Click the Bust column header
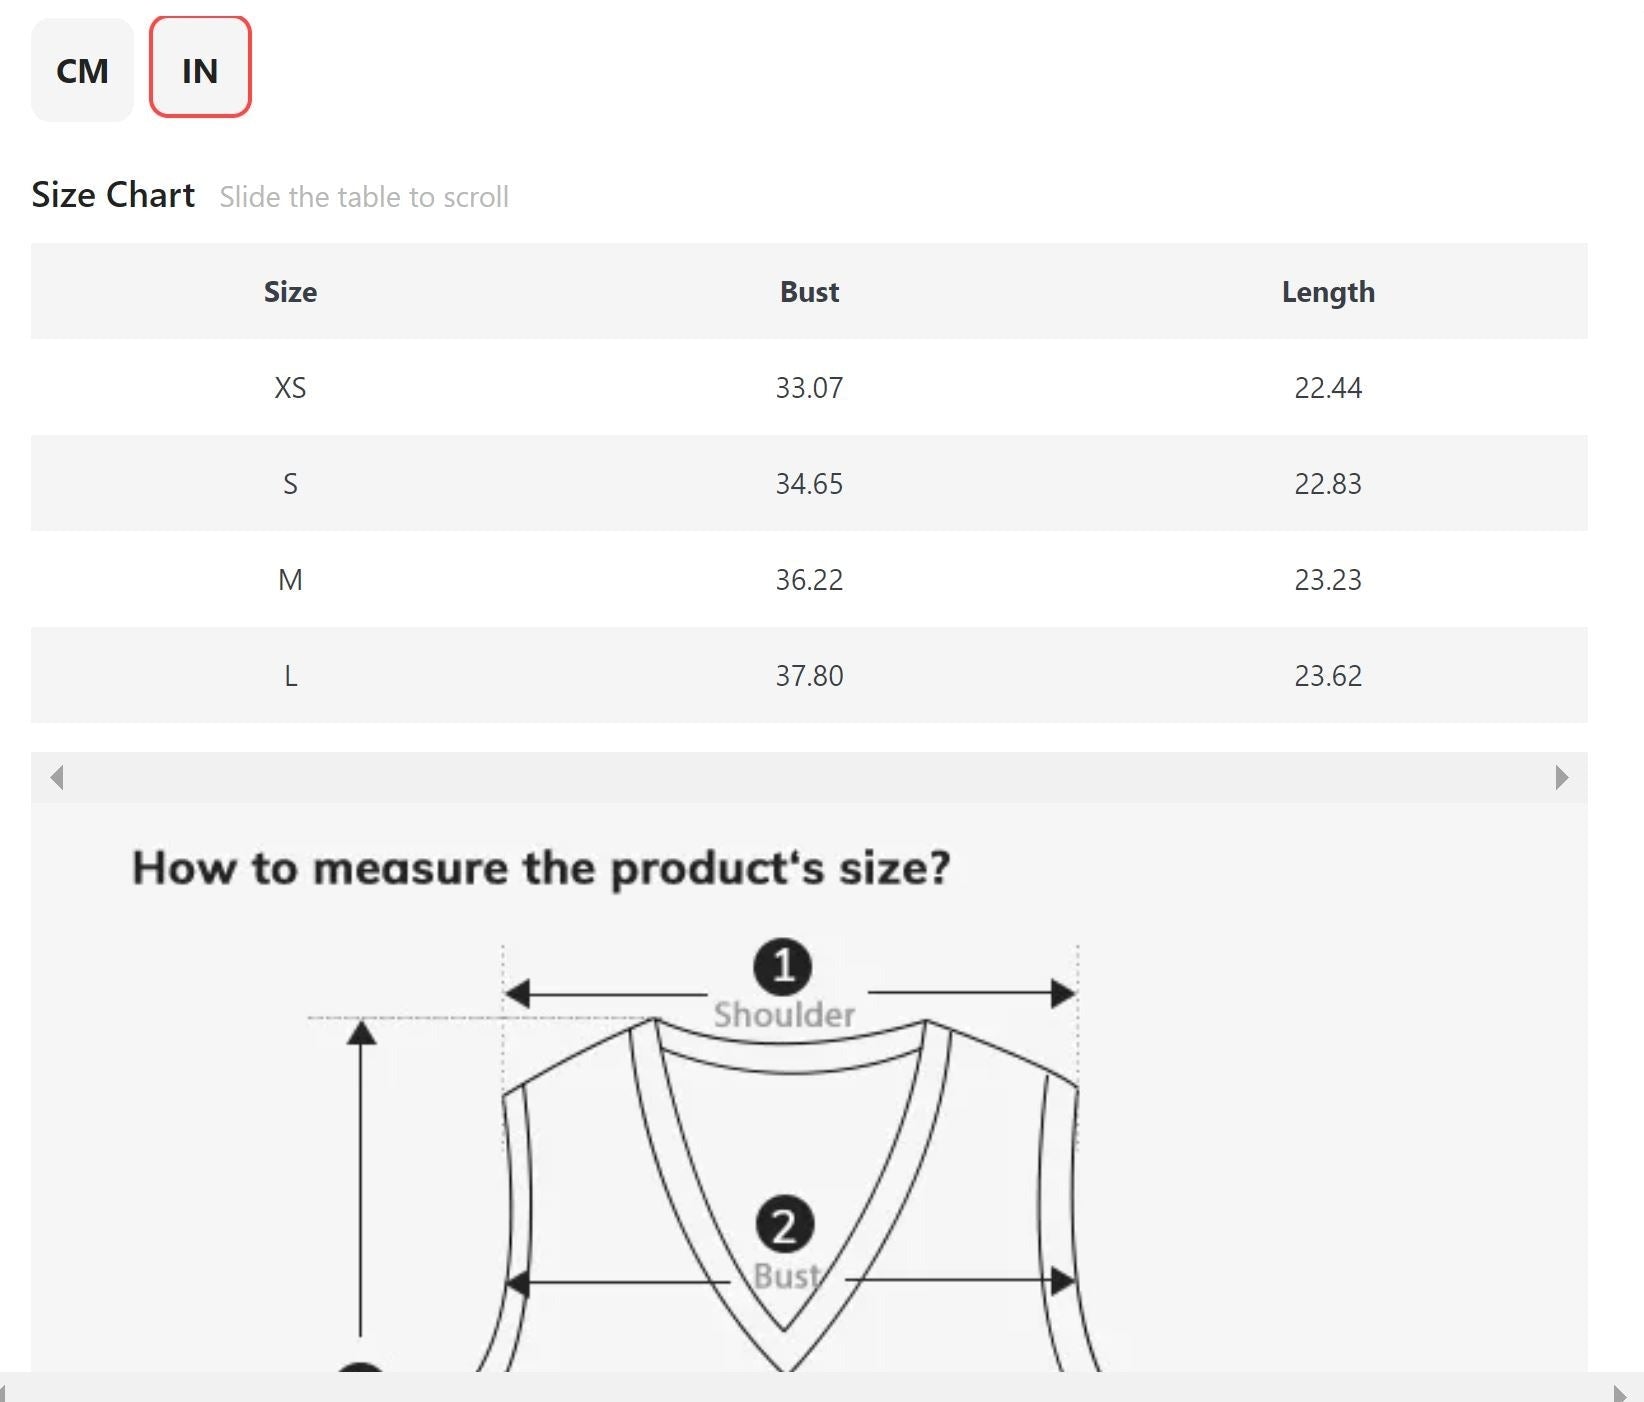The height and width of the screenshot is (1402, 1644). coord(809,292)
